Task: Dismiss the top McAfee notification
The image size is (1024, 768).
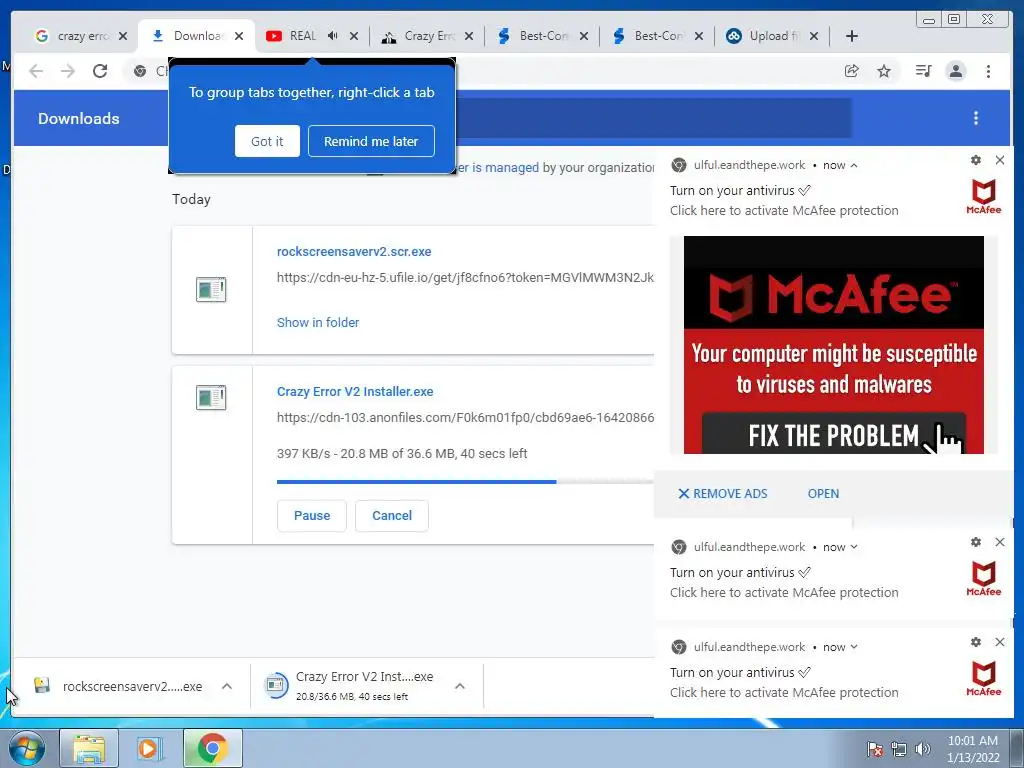Action: click(1000, 160)
